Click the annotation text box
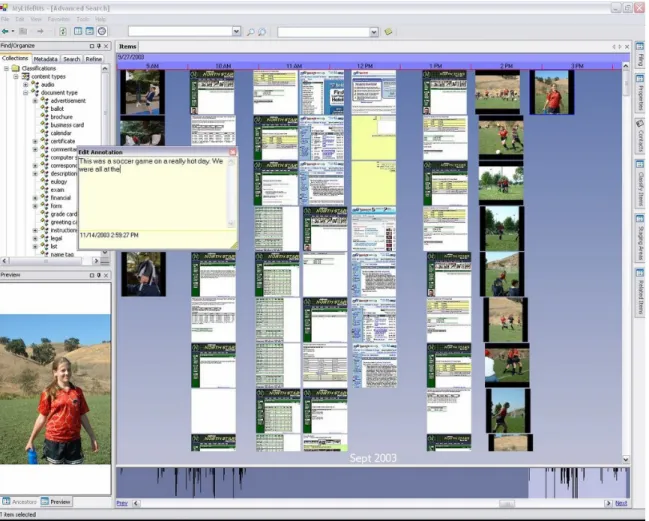Viewport: 649px width, 521px height. (152, 192)
